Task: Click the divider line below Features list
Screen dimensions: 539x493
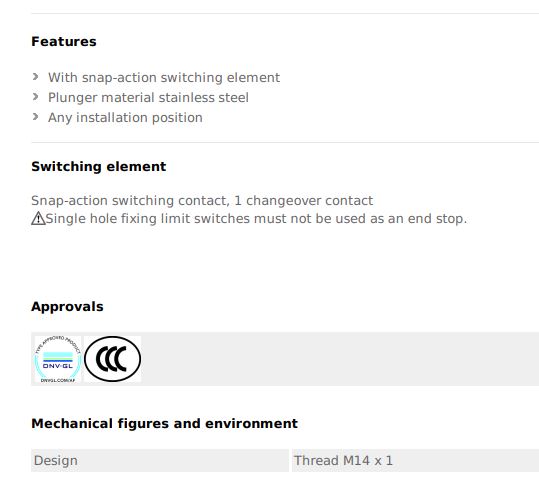Action: point(285,142)
